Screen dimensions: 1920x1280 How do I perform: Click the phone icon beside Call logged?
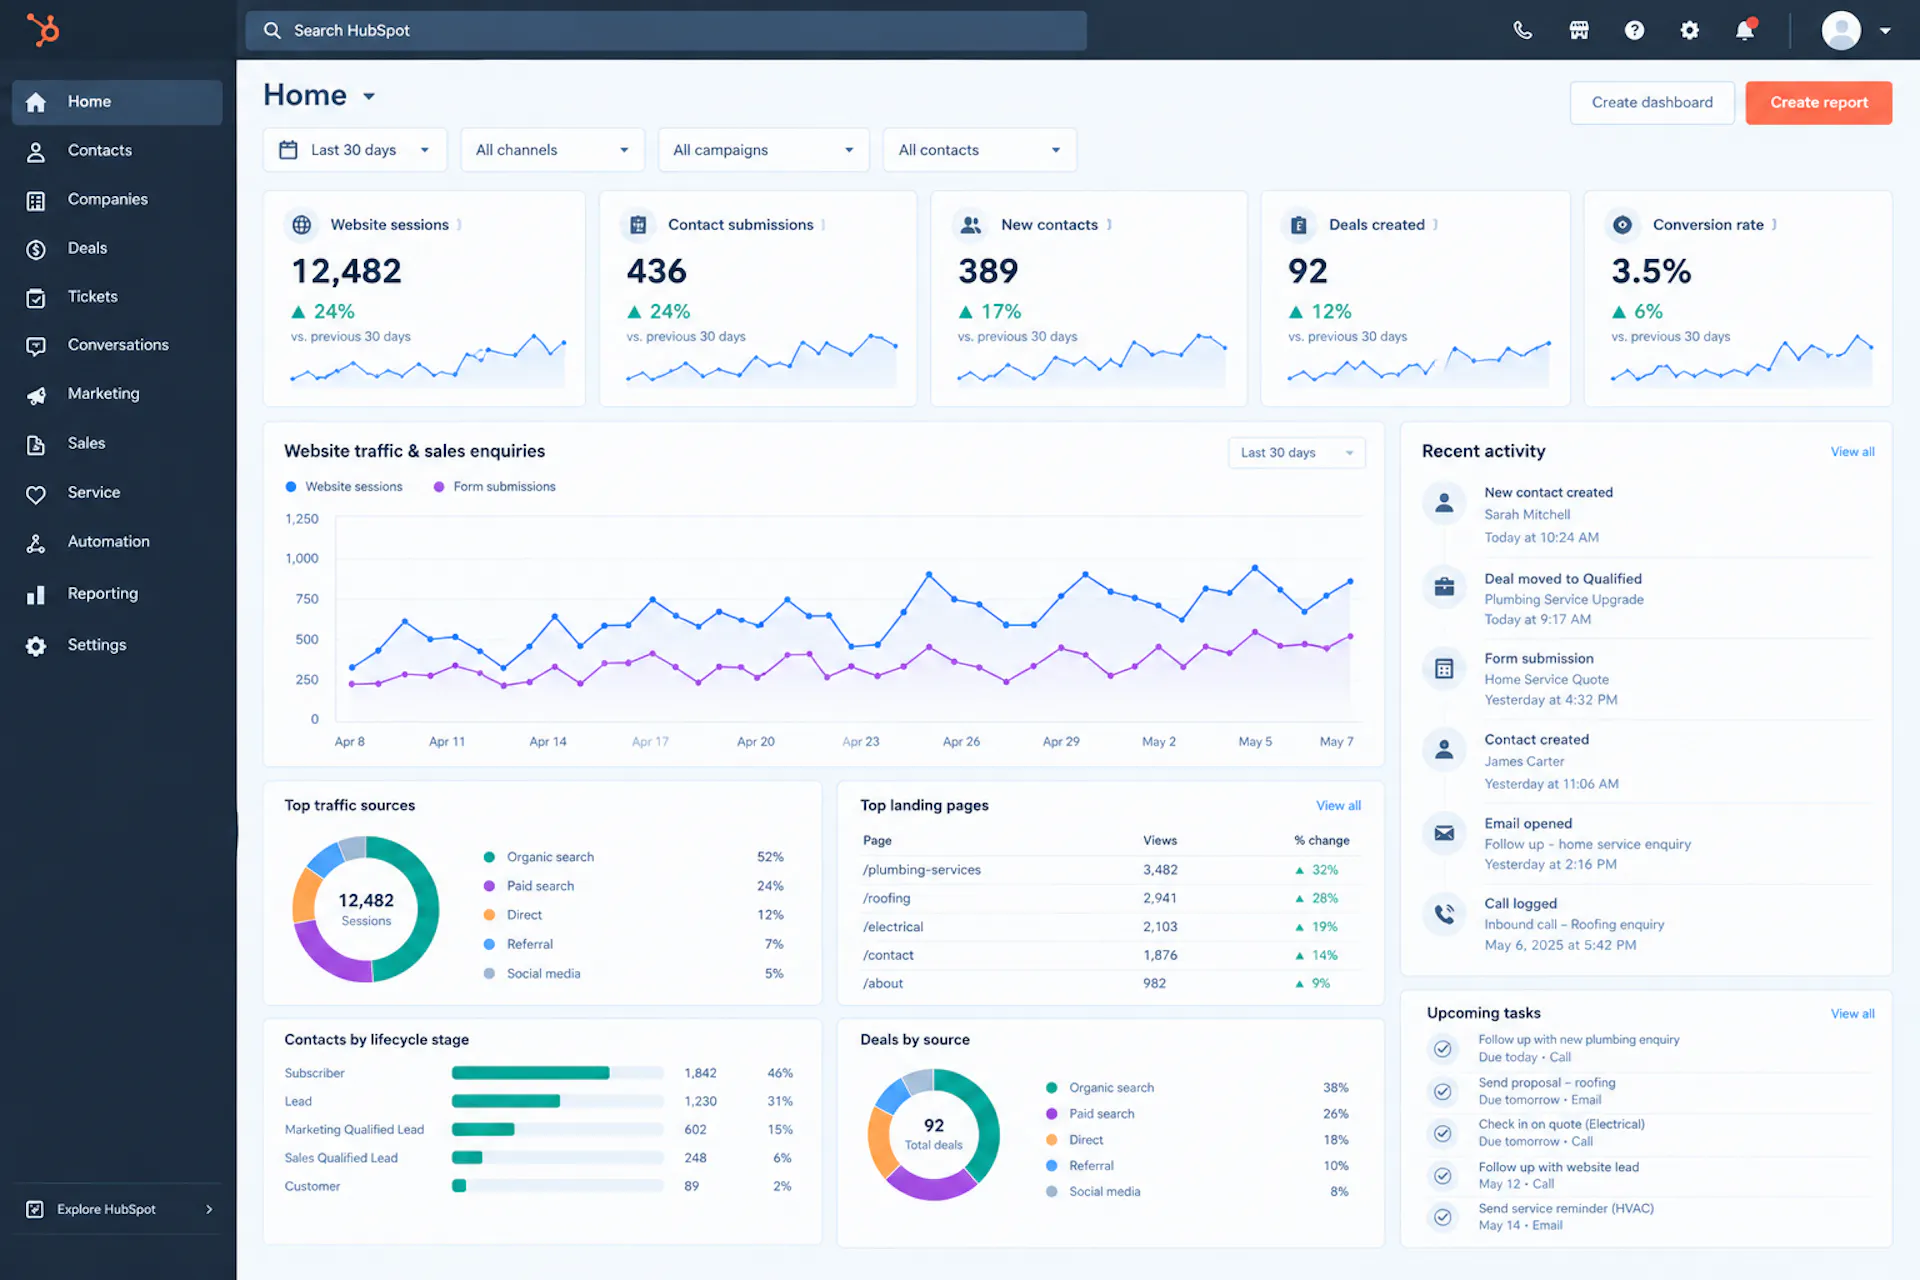pos(1444,913)
